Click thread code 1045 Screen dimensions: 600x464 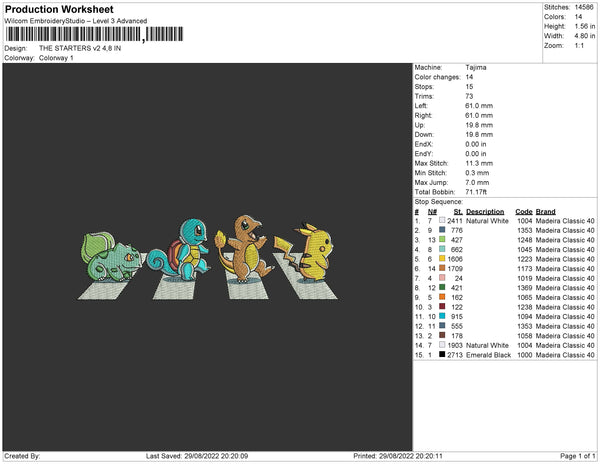(x=525, y=249)
